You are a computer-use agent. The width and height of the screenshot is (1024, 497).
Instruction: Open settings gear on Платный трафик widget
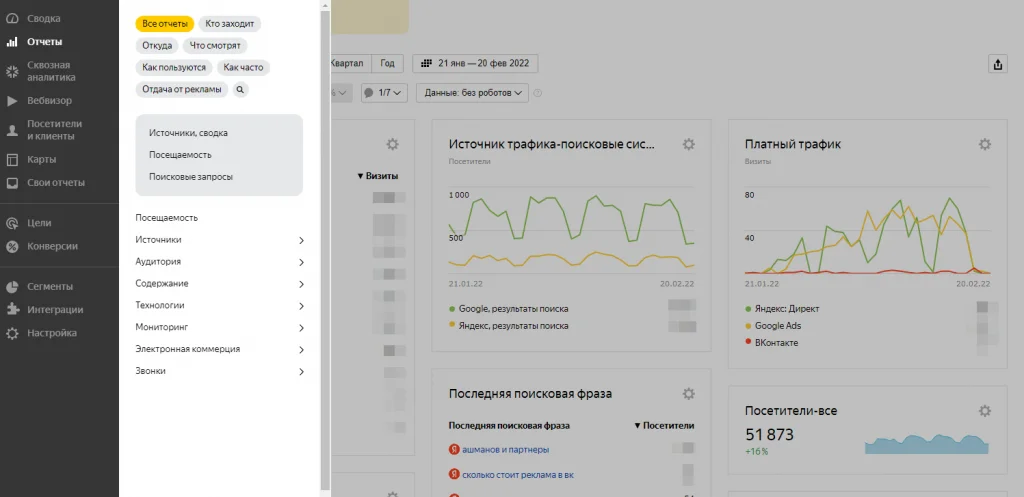(984, 144)
